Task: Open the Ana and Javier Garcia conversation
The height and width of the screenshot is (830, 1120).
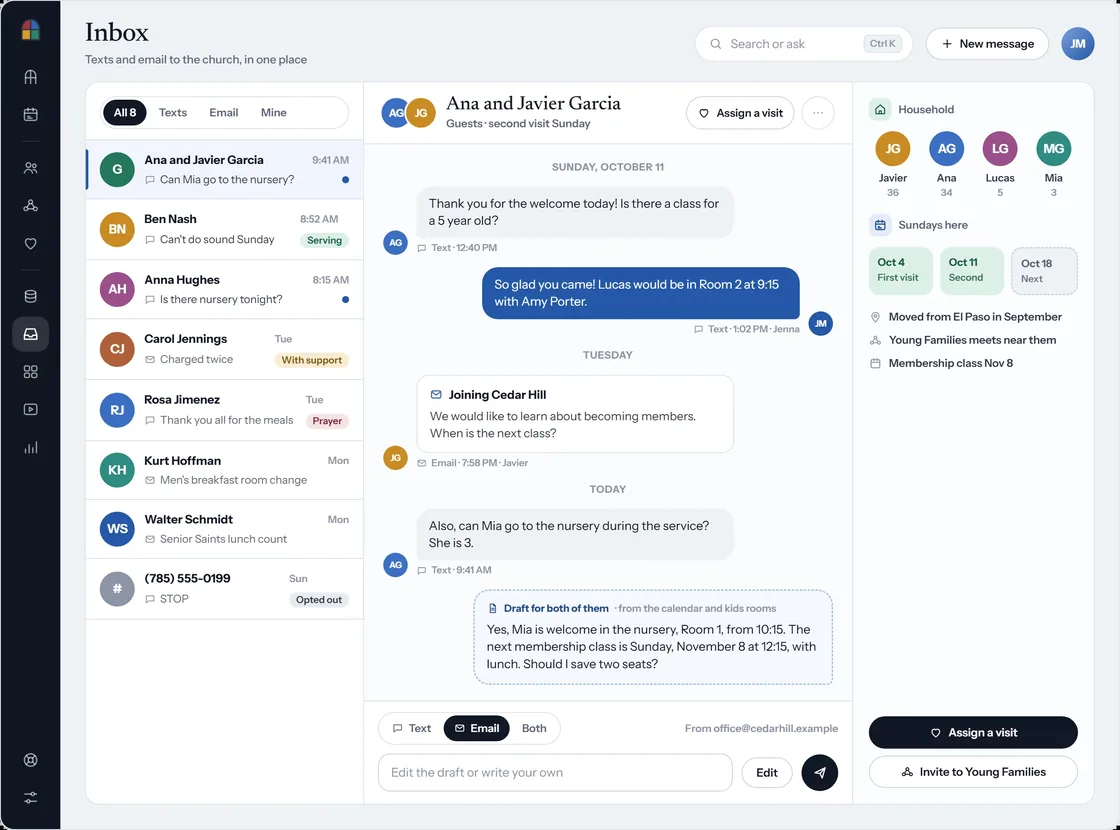Action: point(224,169)
